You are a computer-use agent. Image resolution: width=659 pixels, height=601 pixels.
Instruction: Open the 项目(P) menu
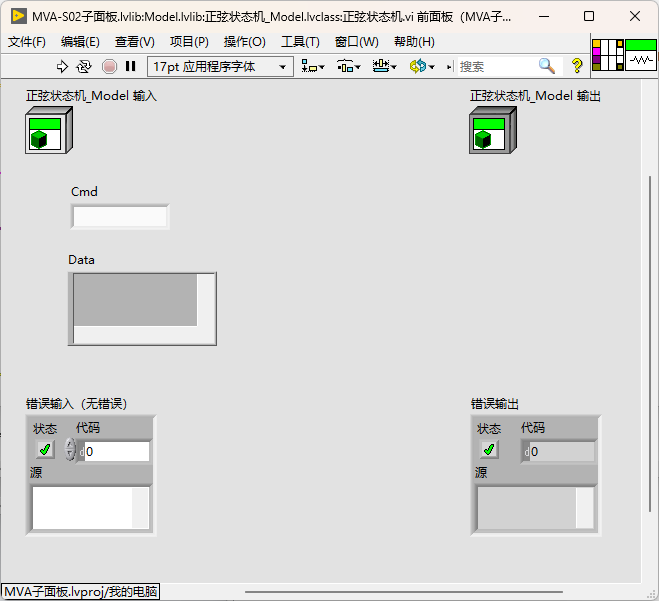coord(190,42)
